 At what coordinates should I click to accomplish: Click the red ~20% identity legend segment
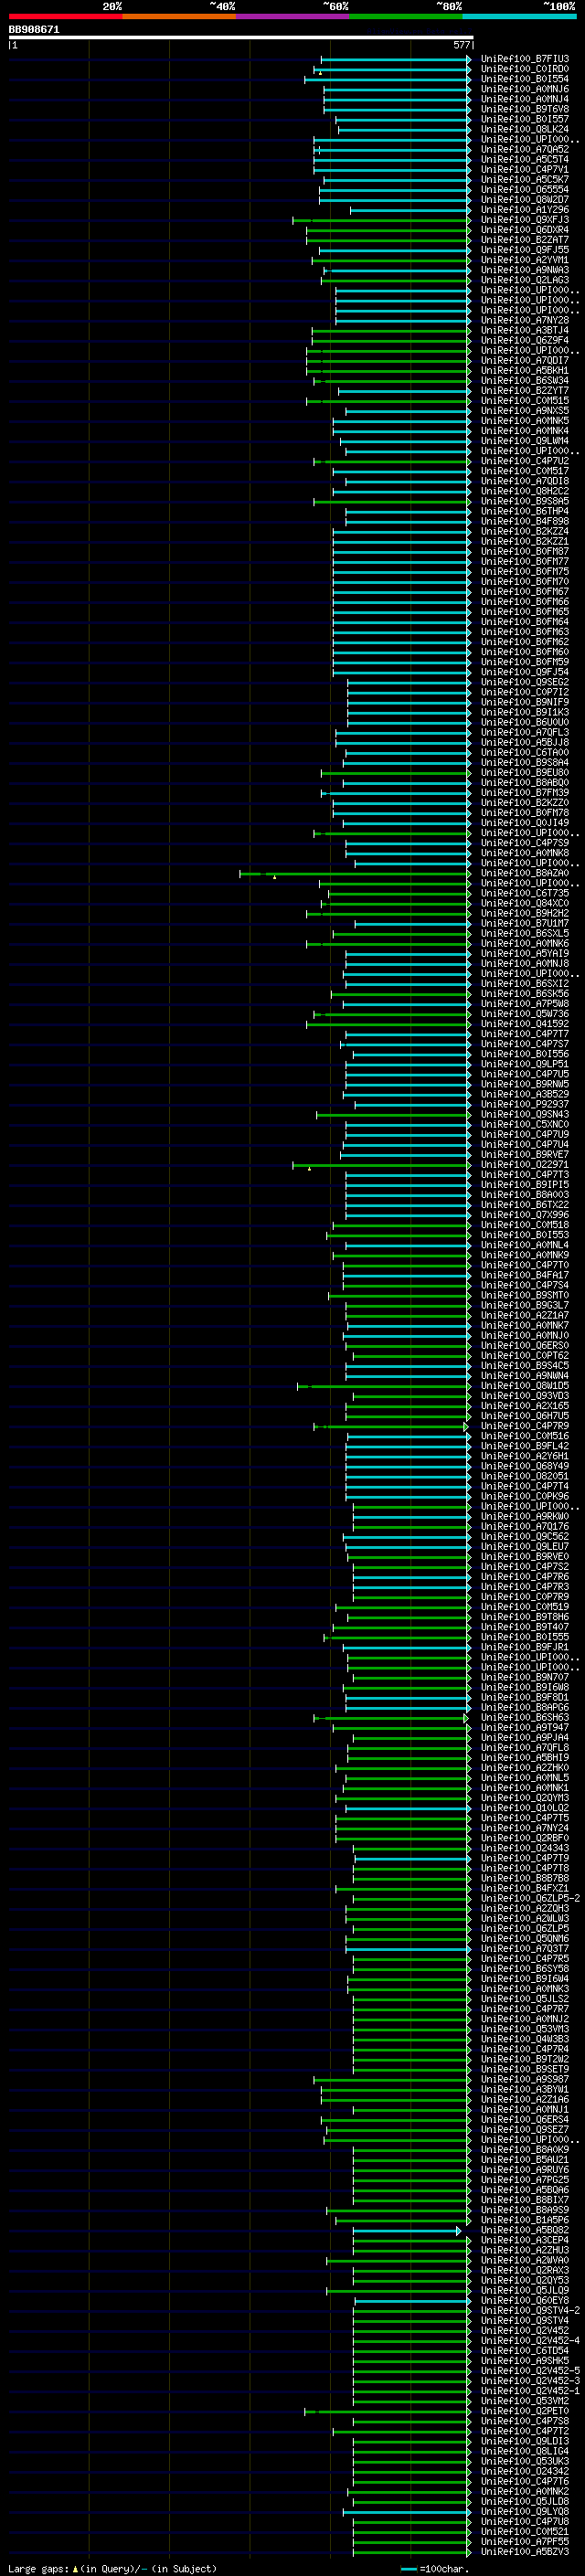pyautogui.click(x=65, y=16)
